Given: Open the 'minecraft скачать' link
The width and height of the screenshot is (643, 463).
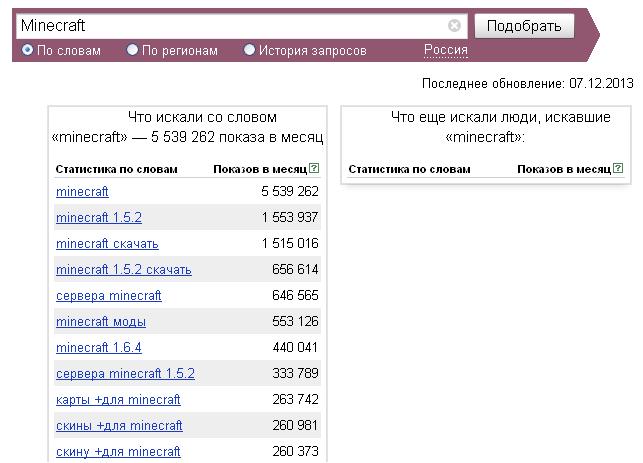Looking at the screenshot, I should coord(107,244).
